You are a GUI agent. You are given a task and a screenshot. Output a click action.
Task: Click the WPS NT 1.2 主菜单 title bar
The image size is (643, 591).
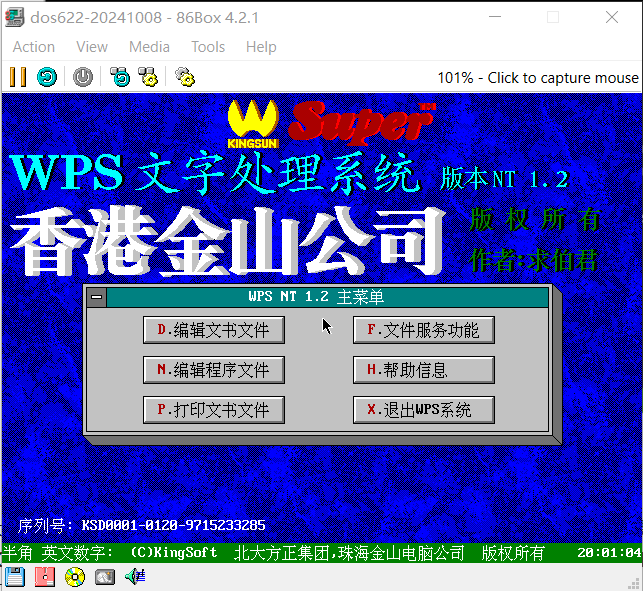pyautogui.click(x=327, y=297)
